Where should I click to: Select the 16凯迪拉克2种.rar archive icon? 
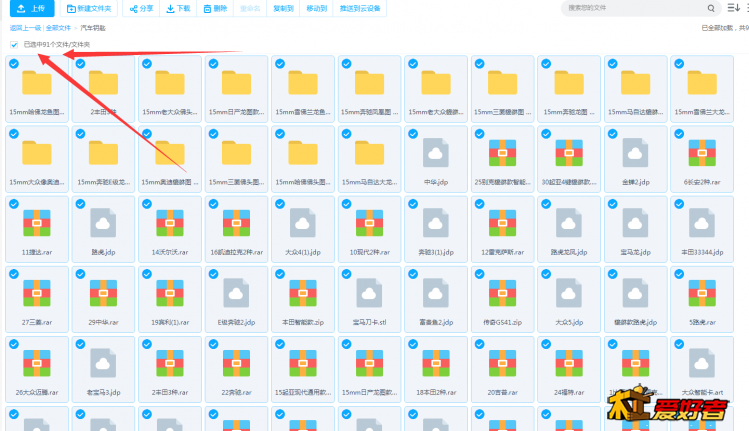coord(236,223)
